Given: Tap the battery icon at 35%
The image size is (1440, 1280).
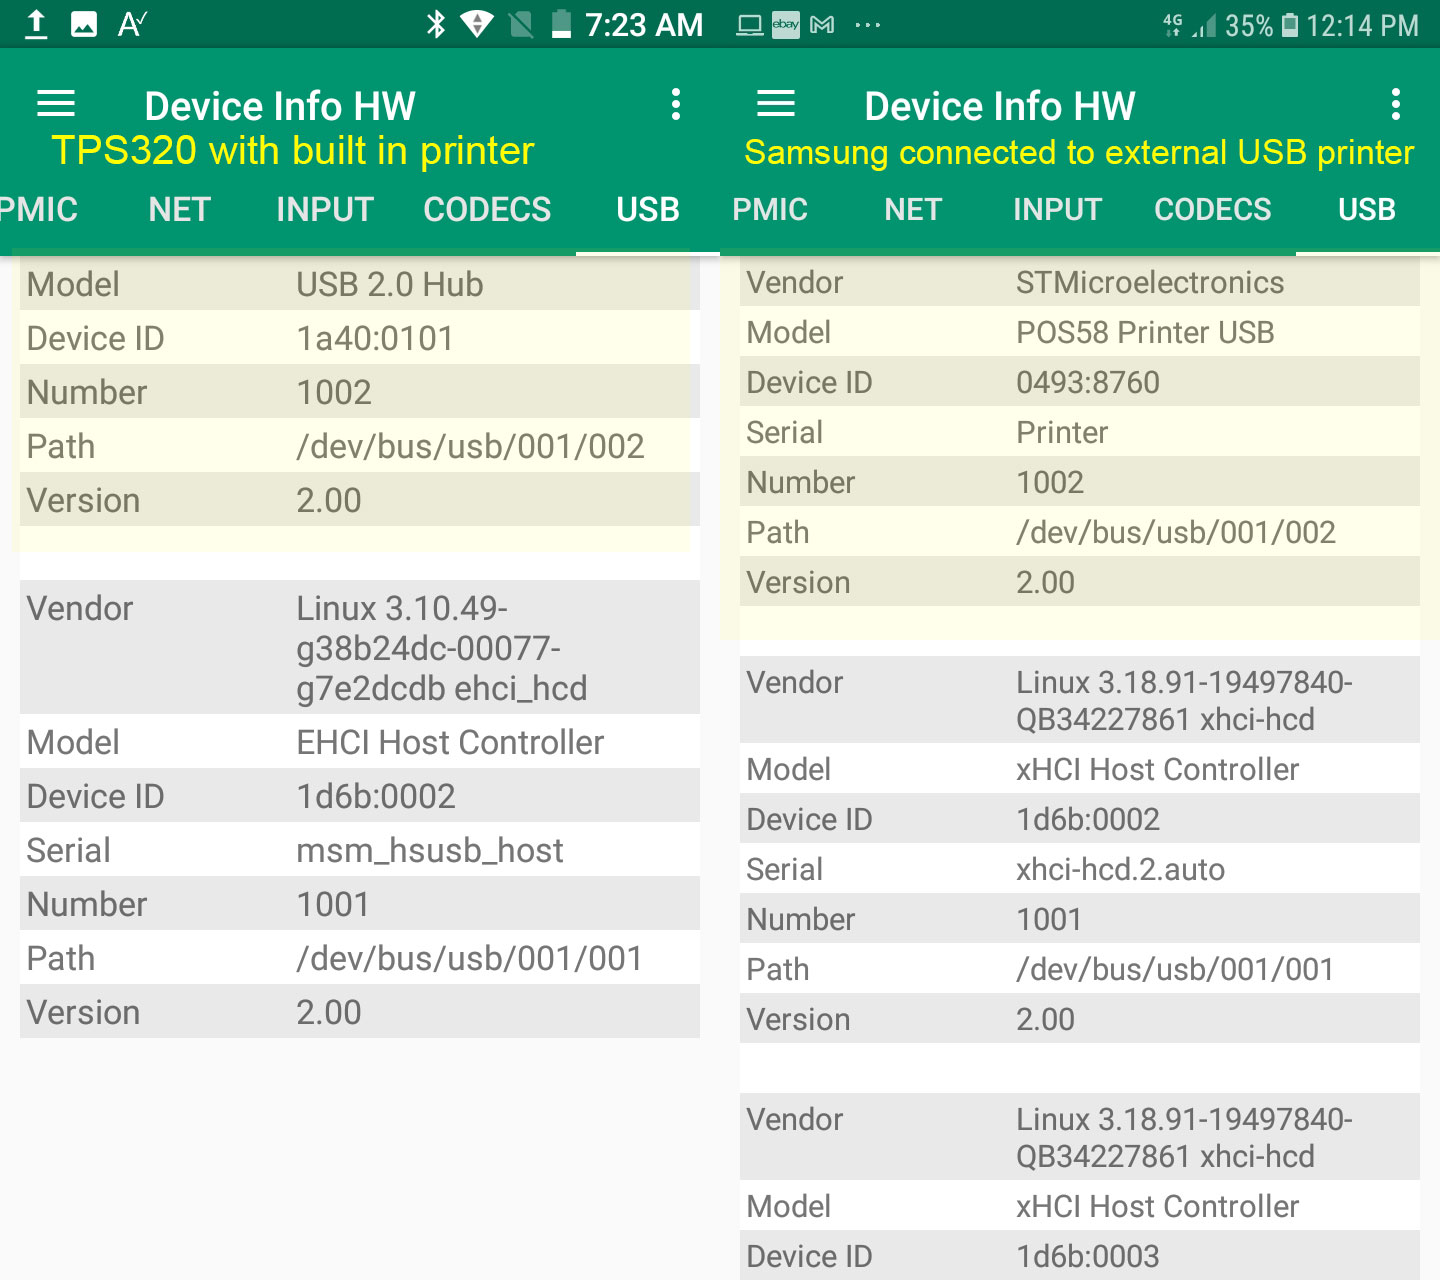Looking at the screenshot, I should pos(1290,25).
